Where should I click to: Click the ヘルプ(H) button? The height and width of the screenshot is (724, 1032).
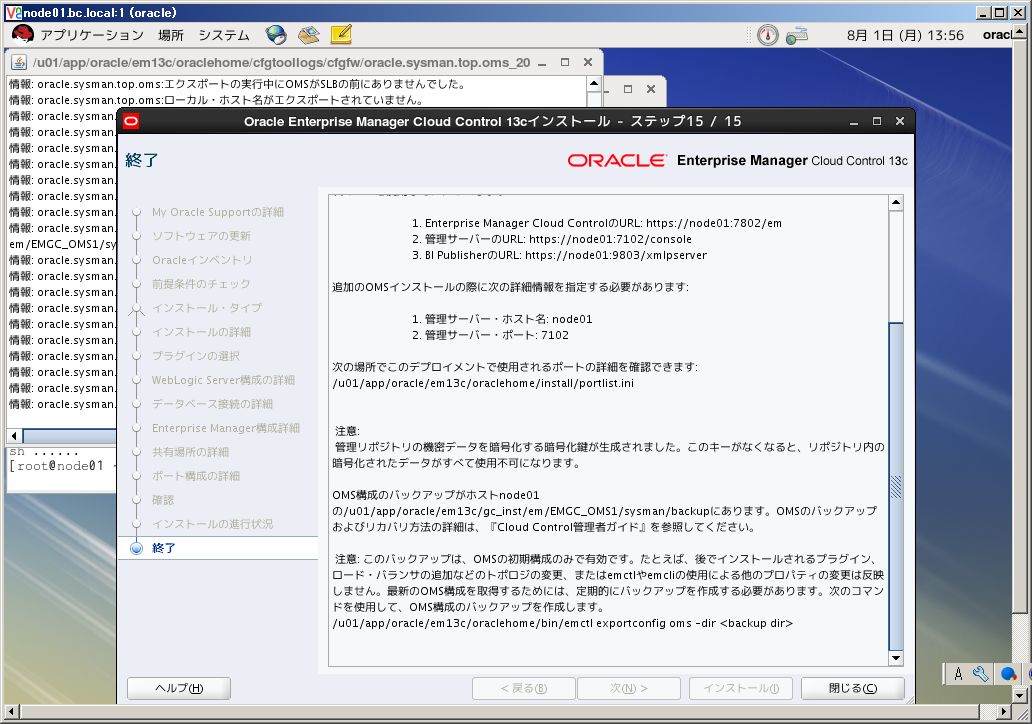coord(179,688)
